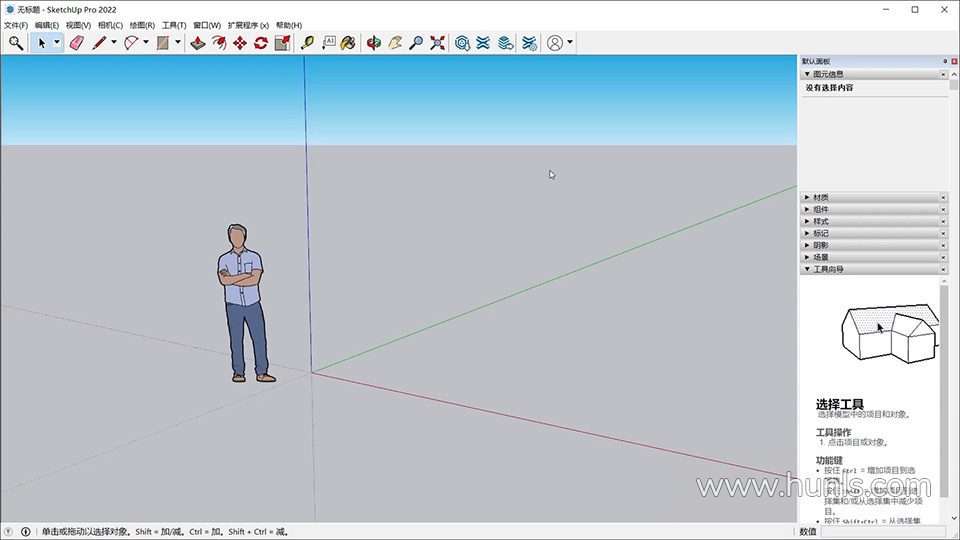Choose the Zoom magnifier tool

pyautogui.click(x=416, y=43)
